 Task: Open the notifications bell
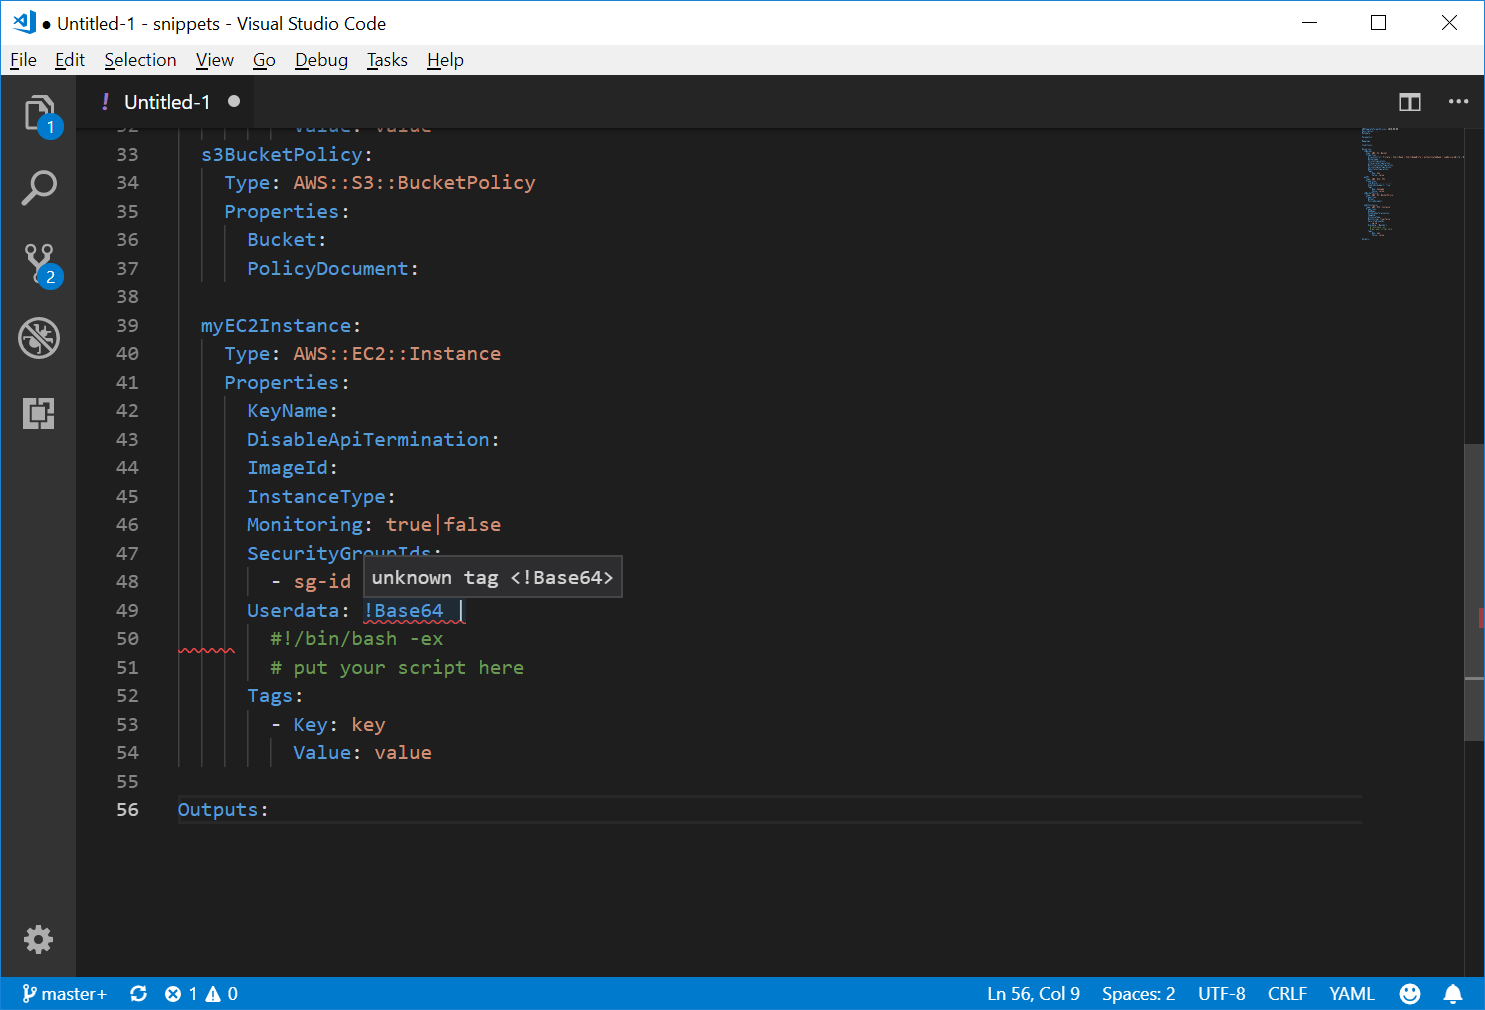click(x=1453, y=993)
